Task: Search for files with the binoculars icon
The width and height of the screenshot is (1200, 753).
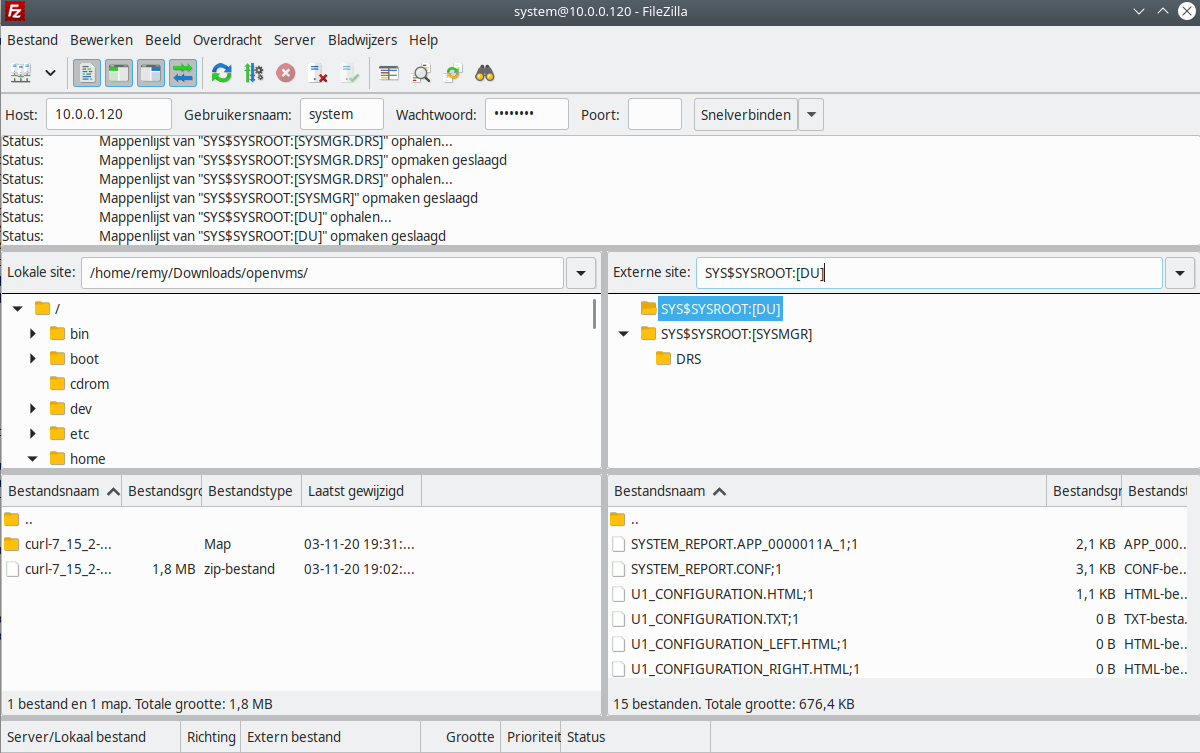Action: (x=484, y=73)
